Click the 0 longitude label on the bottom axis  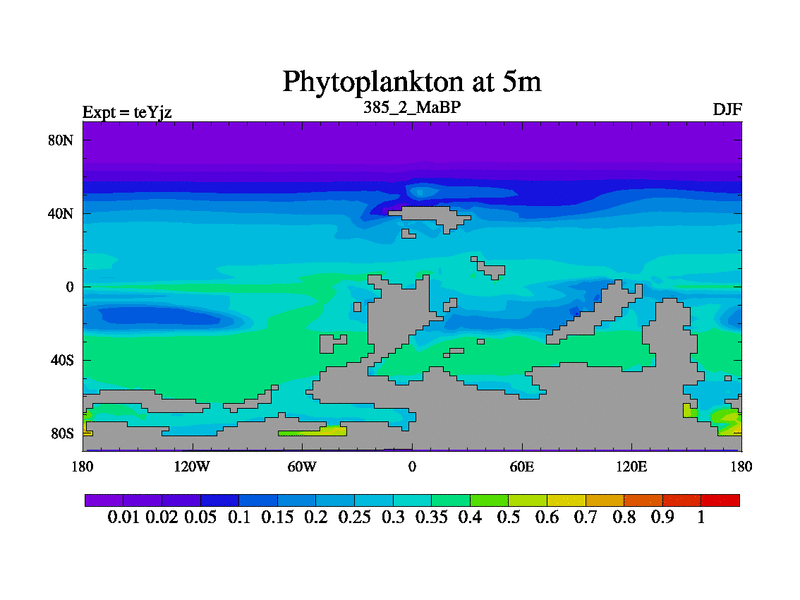click(x=411, y=466)
